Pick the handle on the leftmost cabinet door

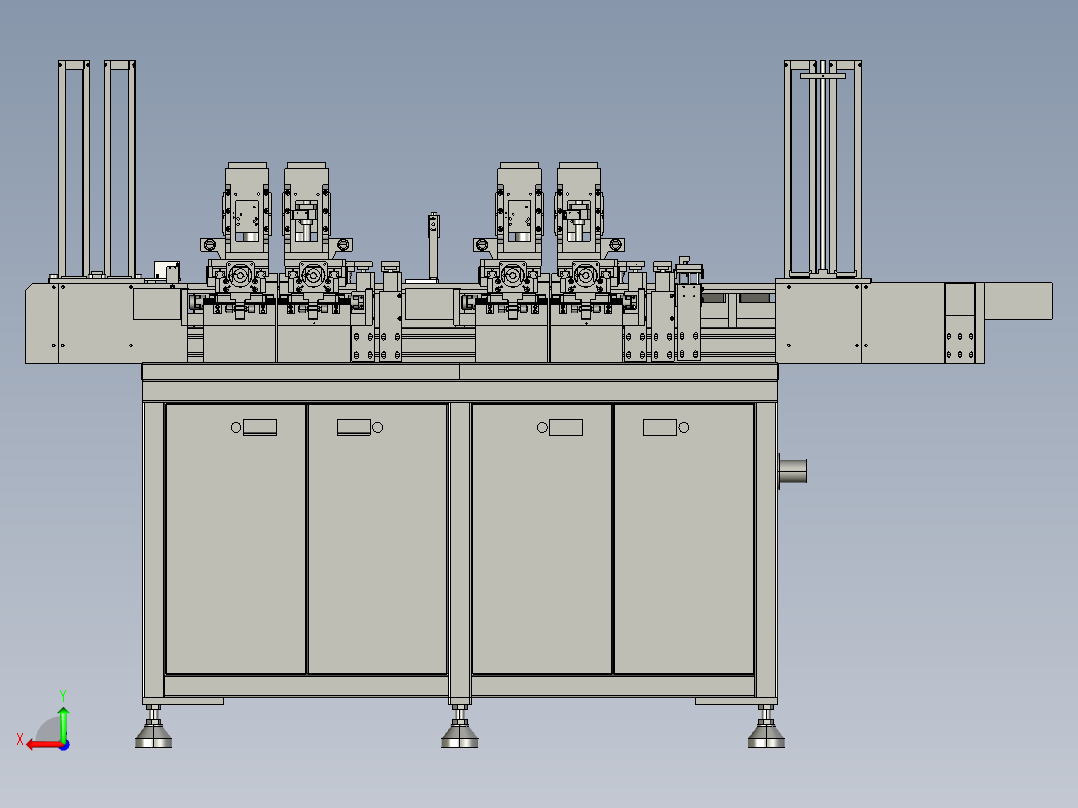click(260, 427)
